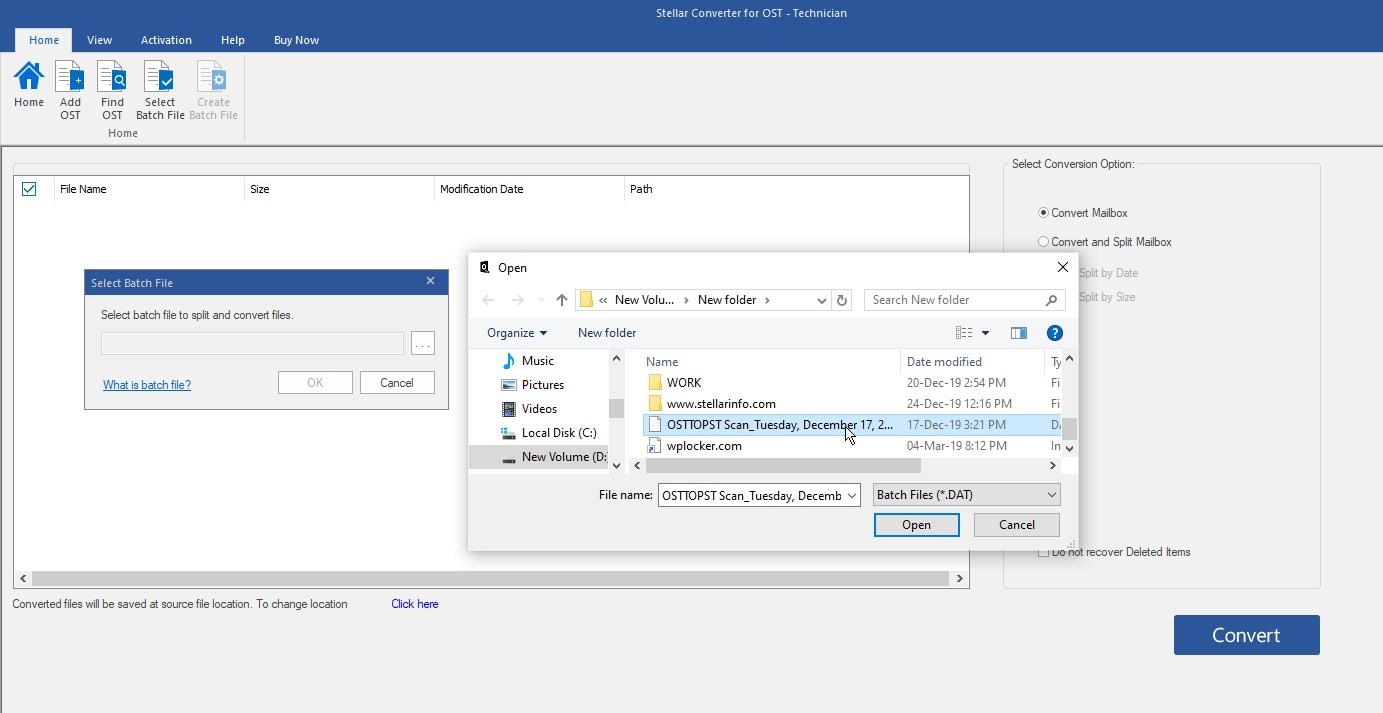Change the view layout icon in Open dialog
The width and height of the screenshot is (1383, 713).
click(964, 333)
